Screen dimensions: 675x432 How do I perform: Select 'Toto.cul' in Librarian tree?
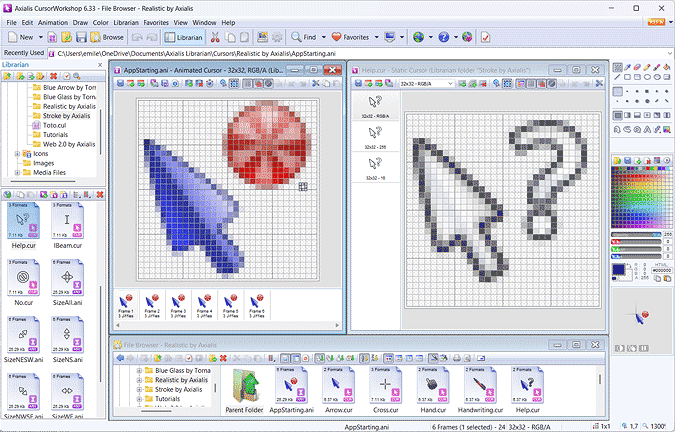coord(55,125)
